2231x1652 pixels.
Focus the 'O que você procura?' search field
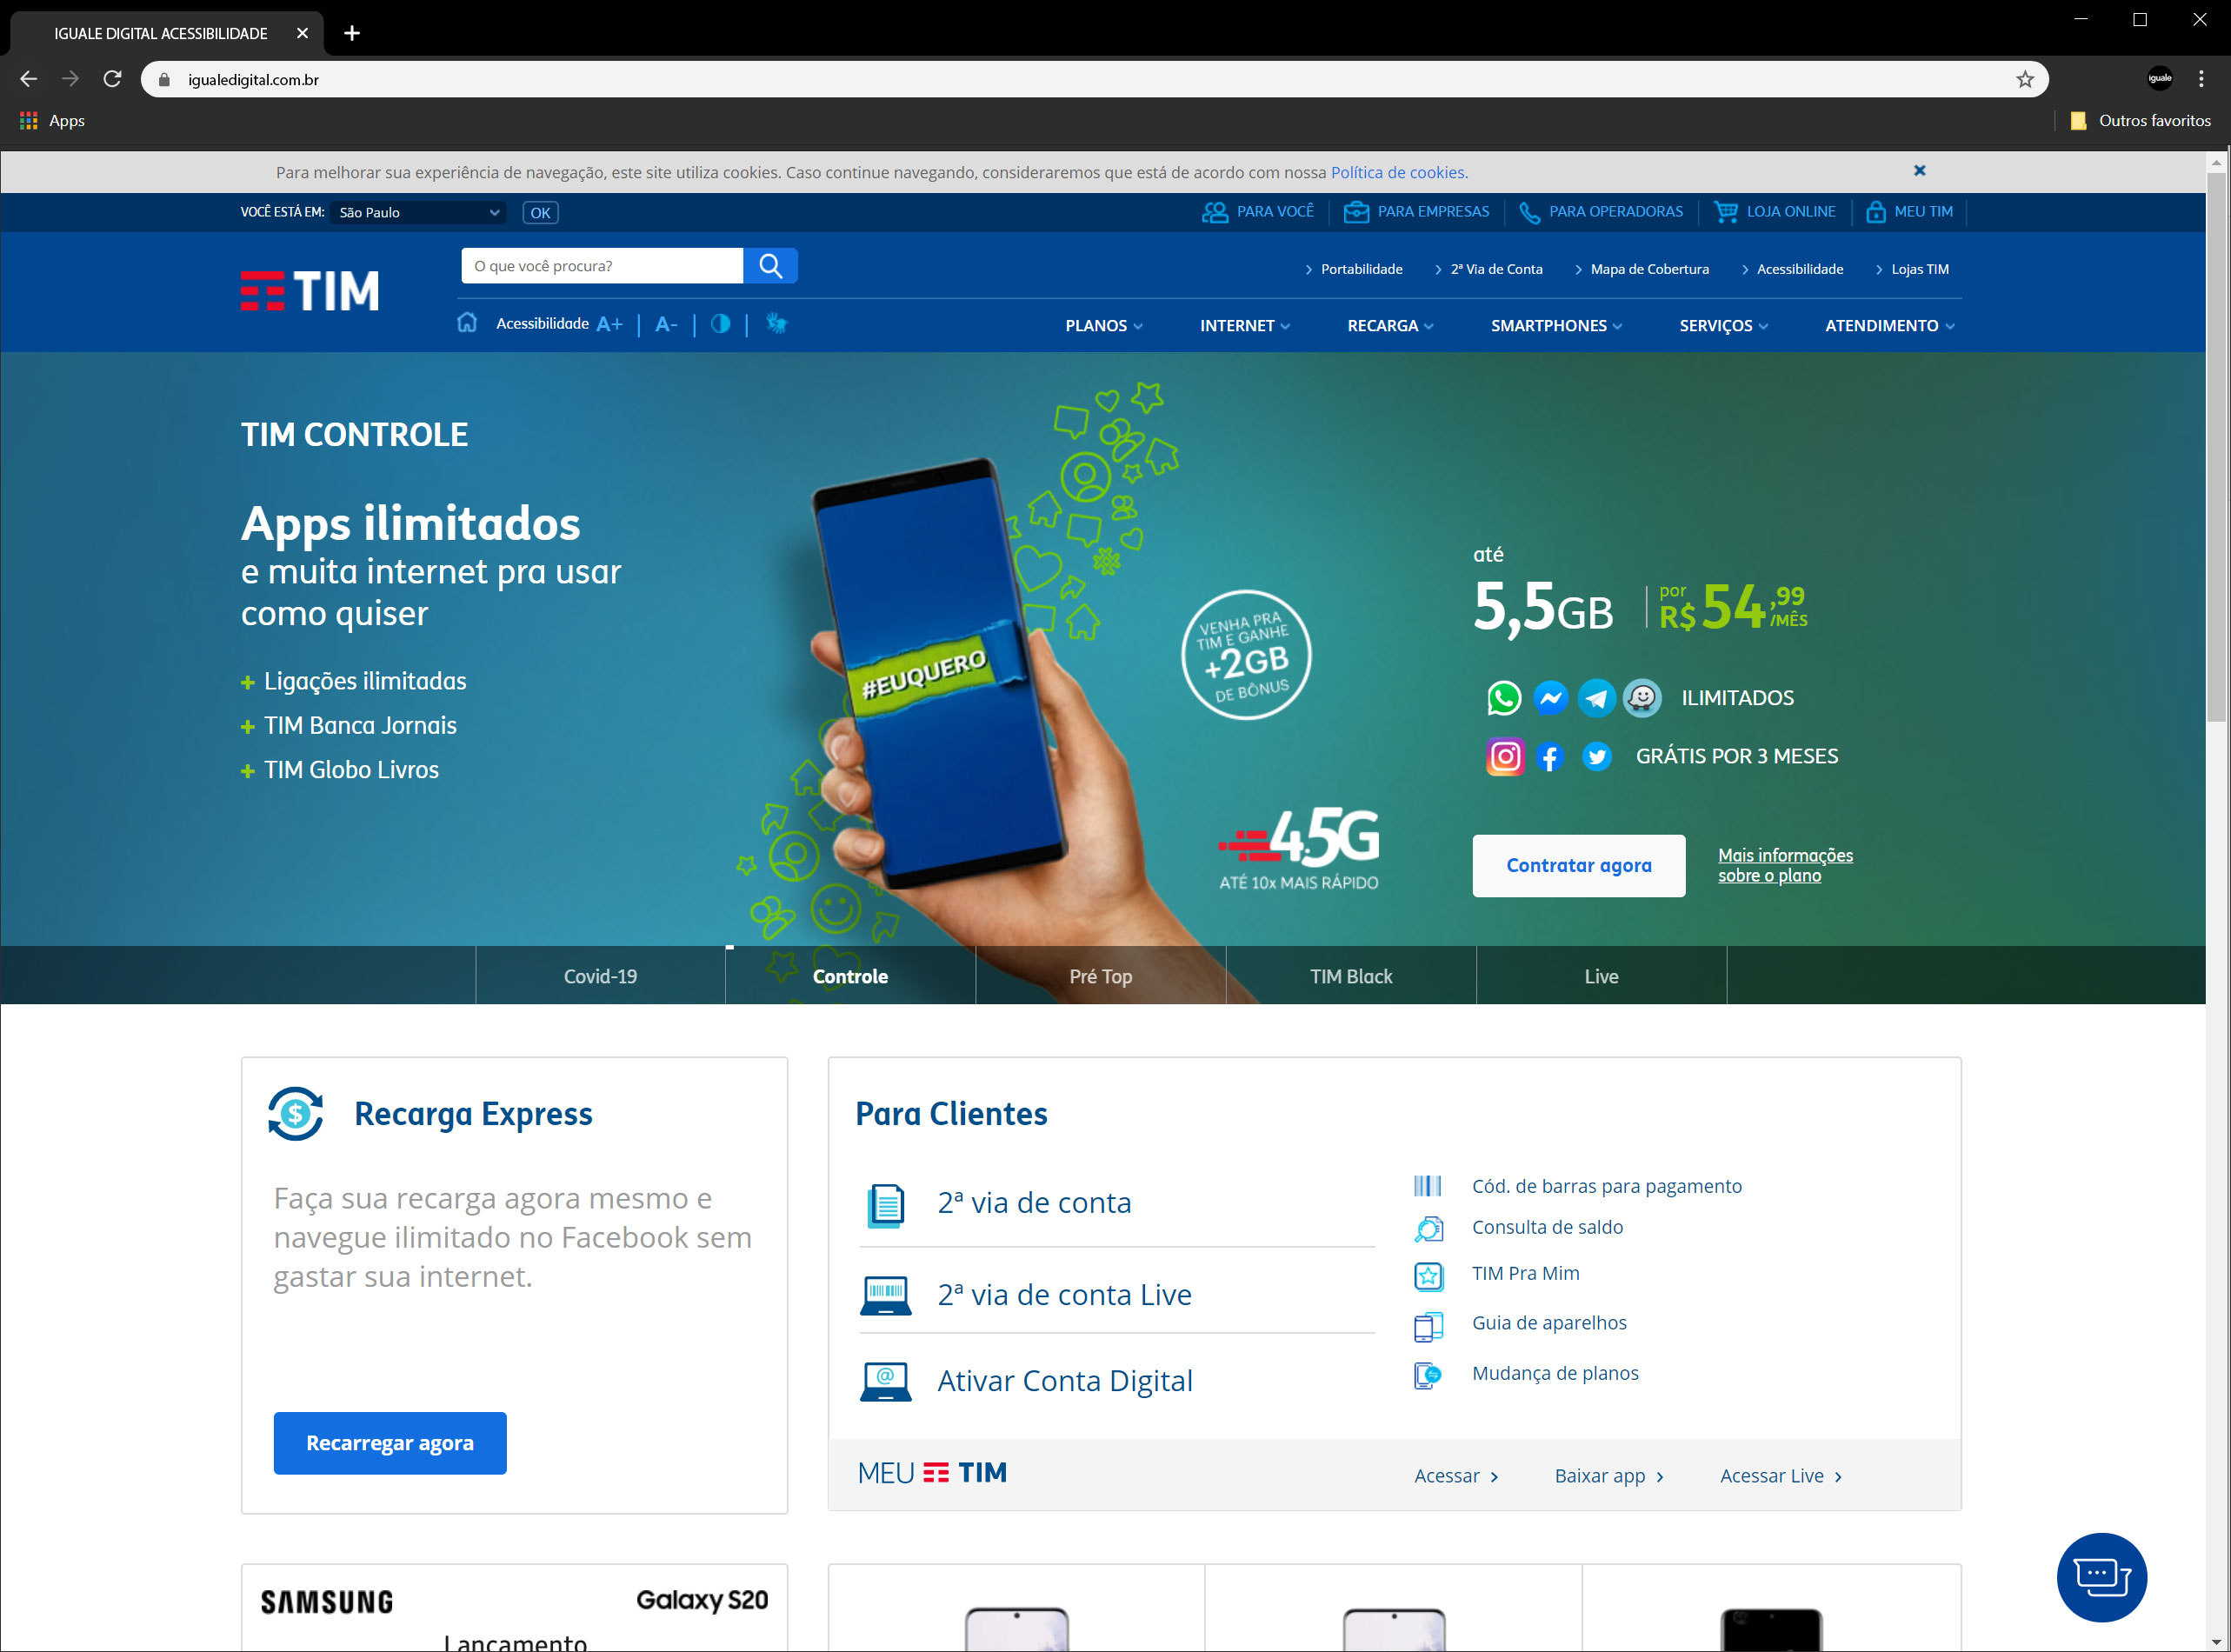[602, 266]
